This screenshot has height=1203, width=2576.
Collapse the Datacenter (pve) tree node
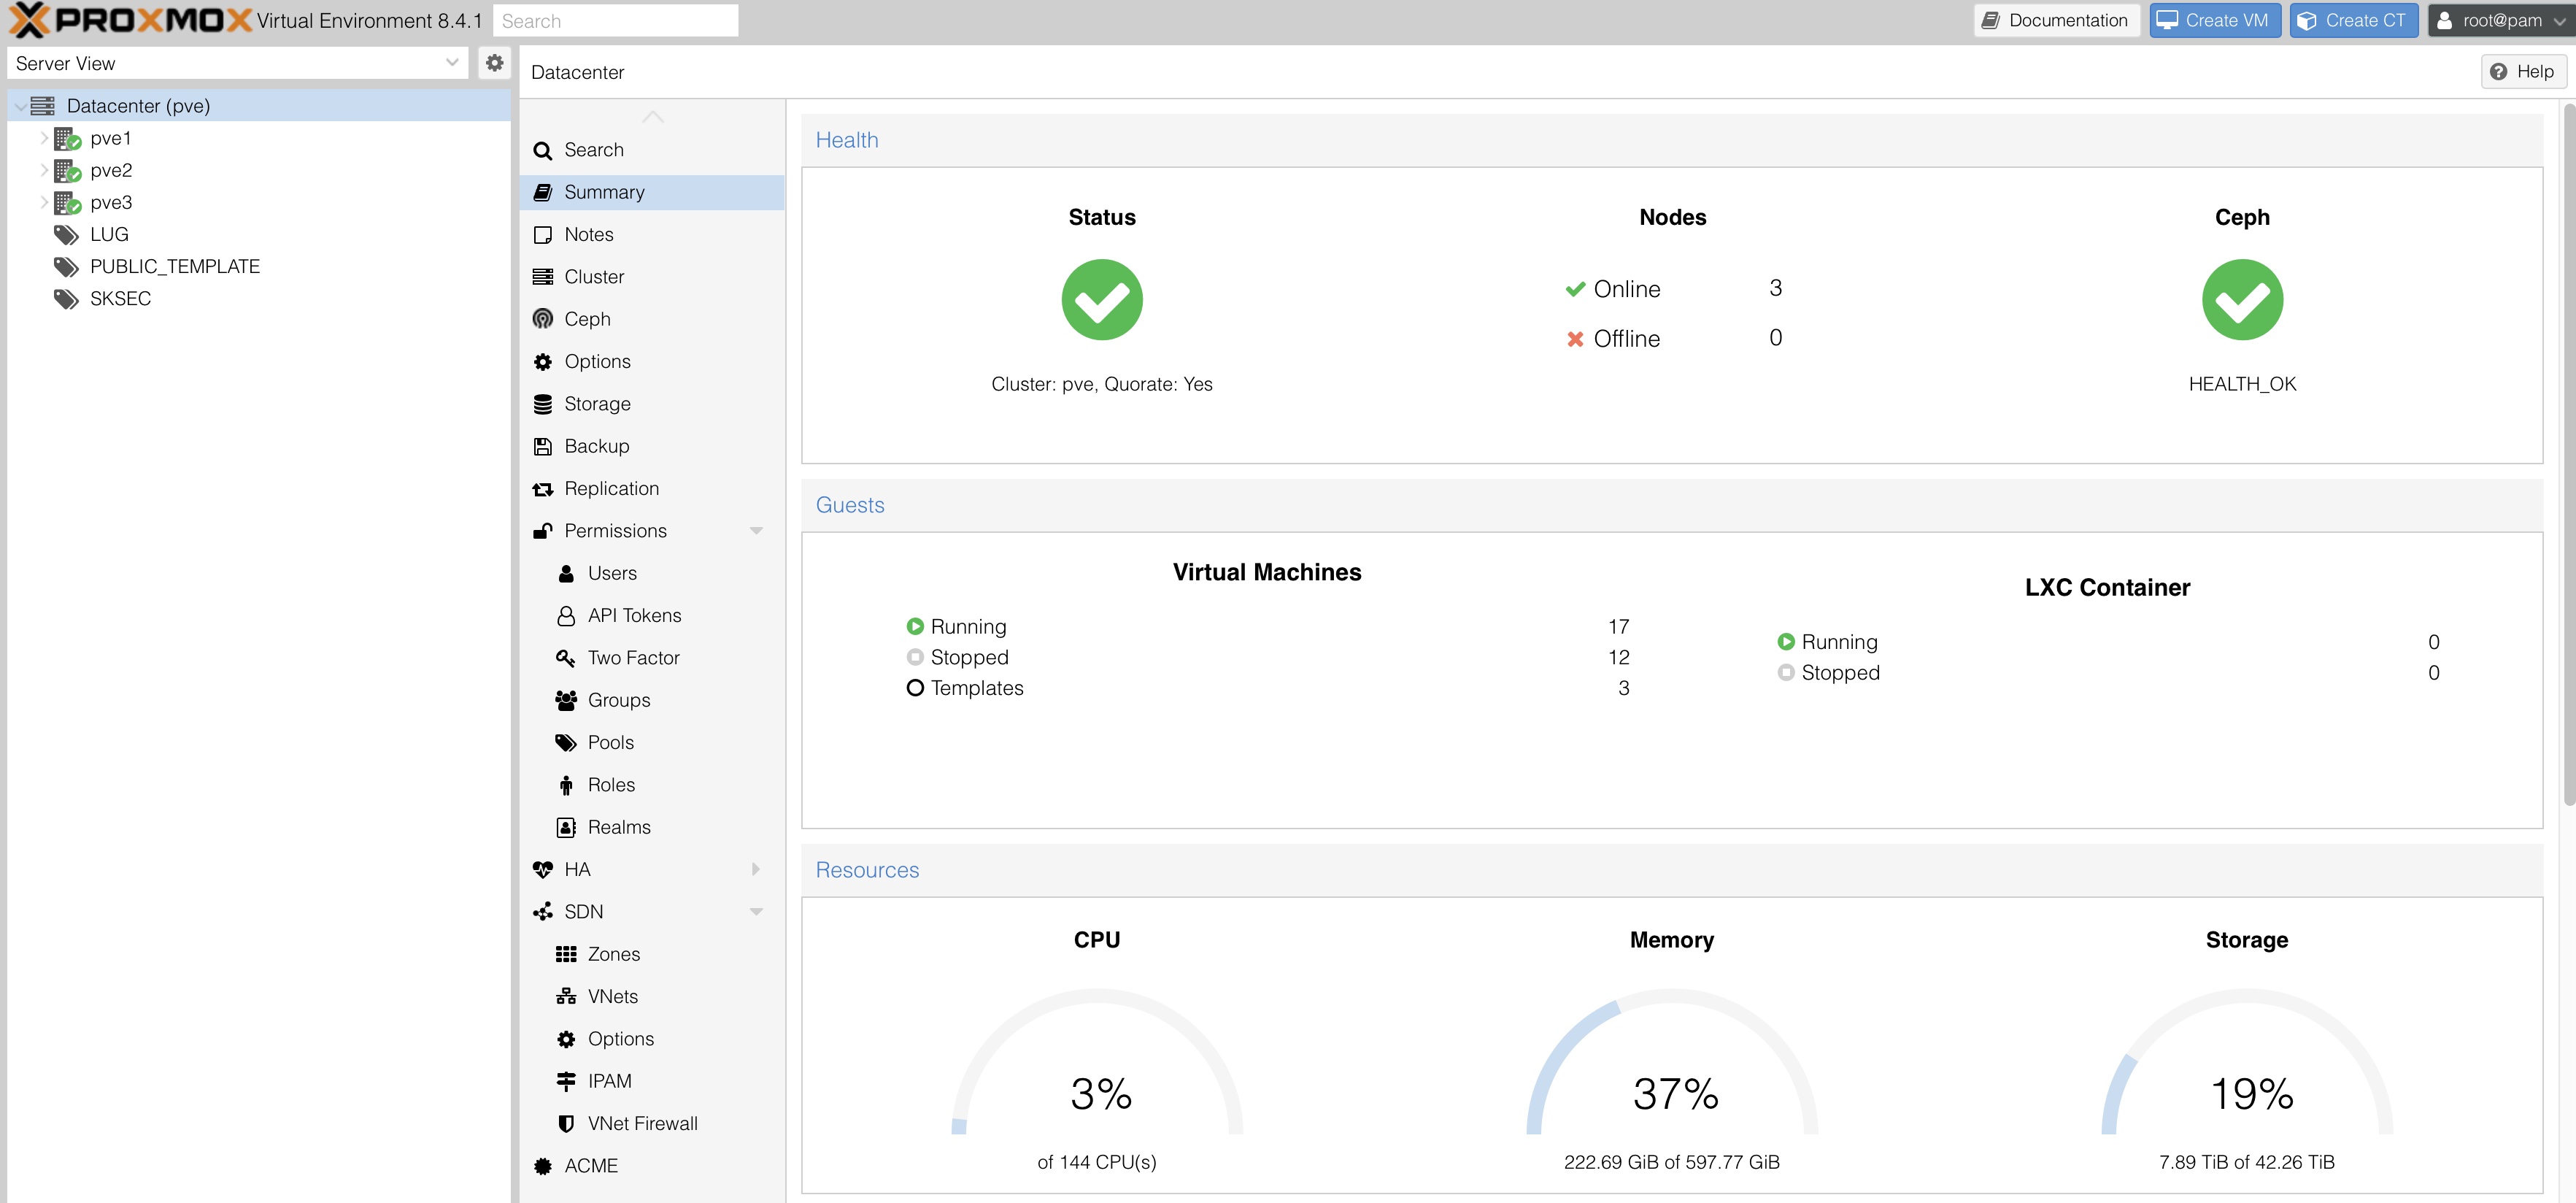[x=20, y=106]
